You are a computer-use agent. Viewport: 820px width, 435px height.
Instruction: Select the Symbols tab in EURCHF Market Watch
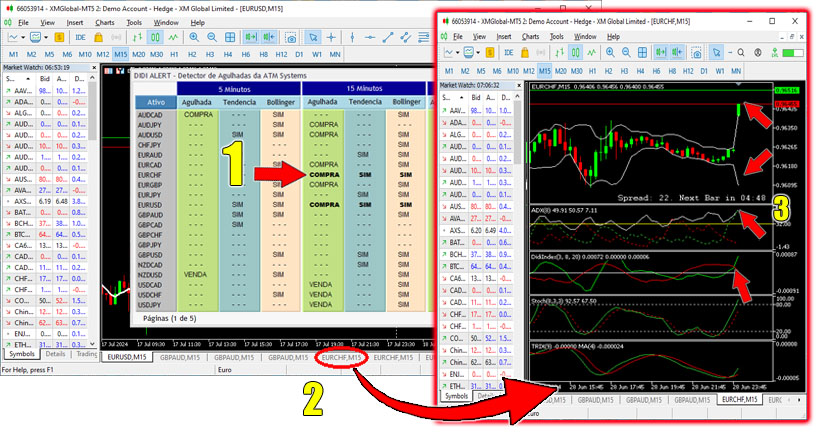click(x=456, y=396)
